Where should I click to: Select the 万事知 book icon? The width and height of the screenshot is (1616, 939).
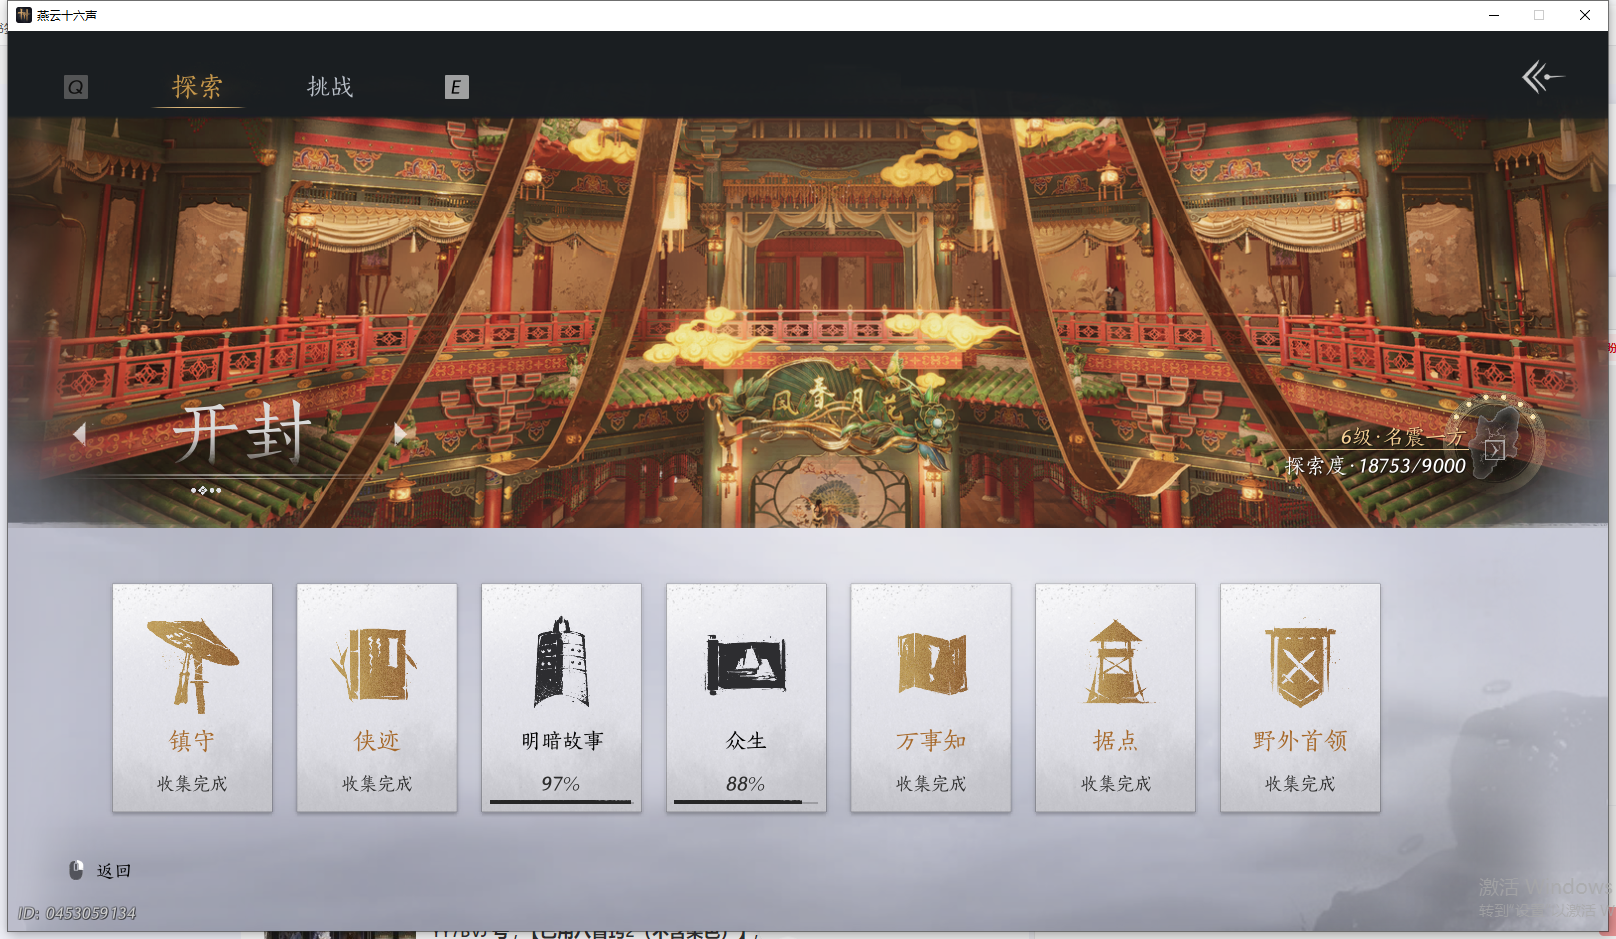point(930,660)
